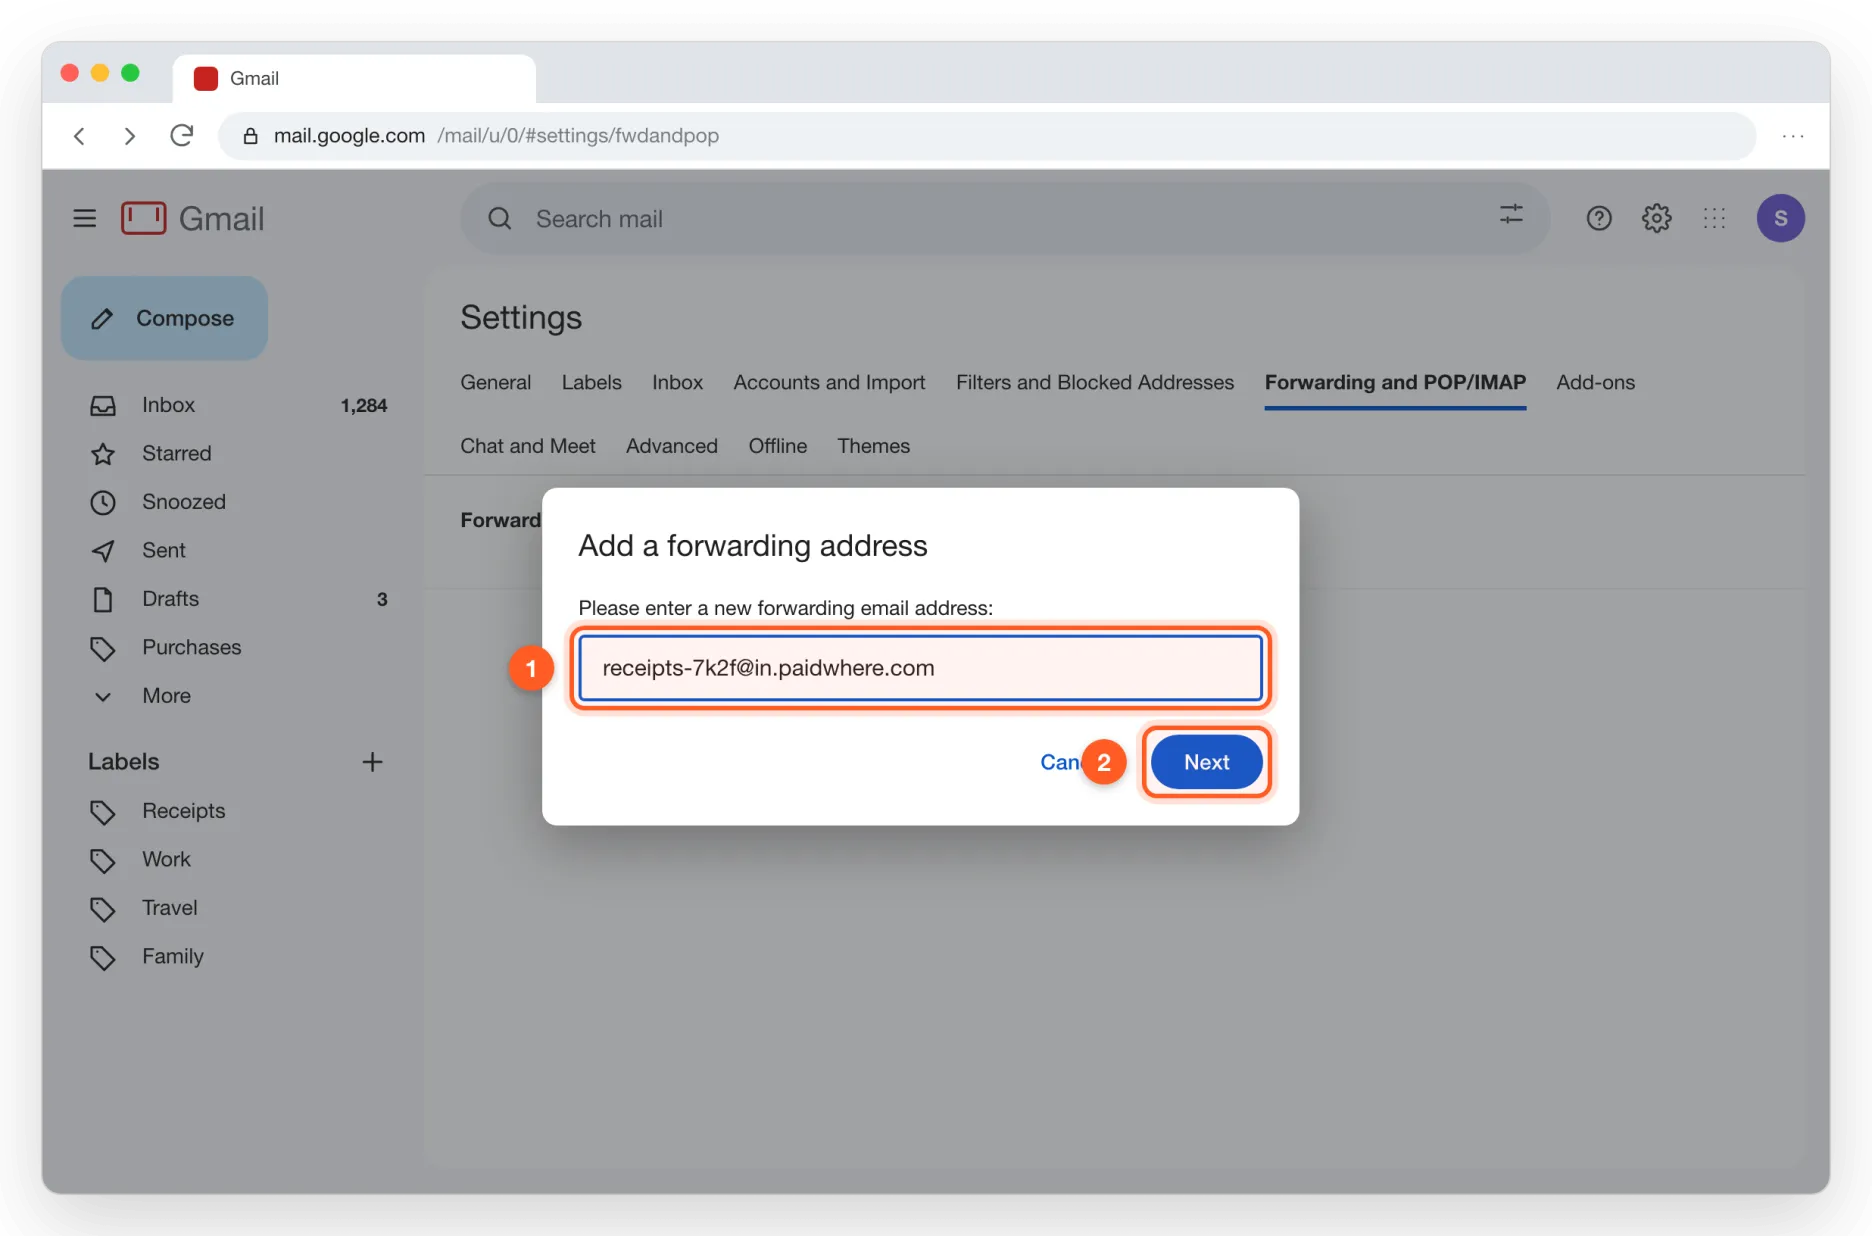Open the Starred folder

(x=176, y=454)
